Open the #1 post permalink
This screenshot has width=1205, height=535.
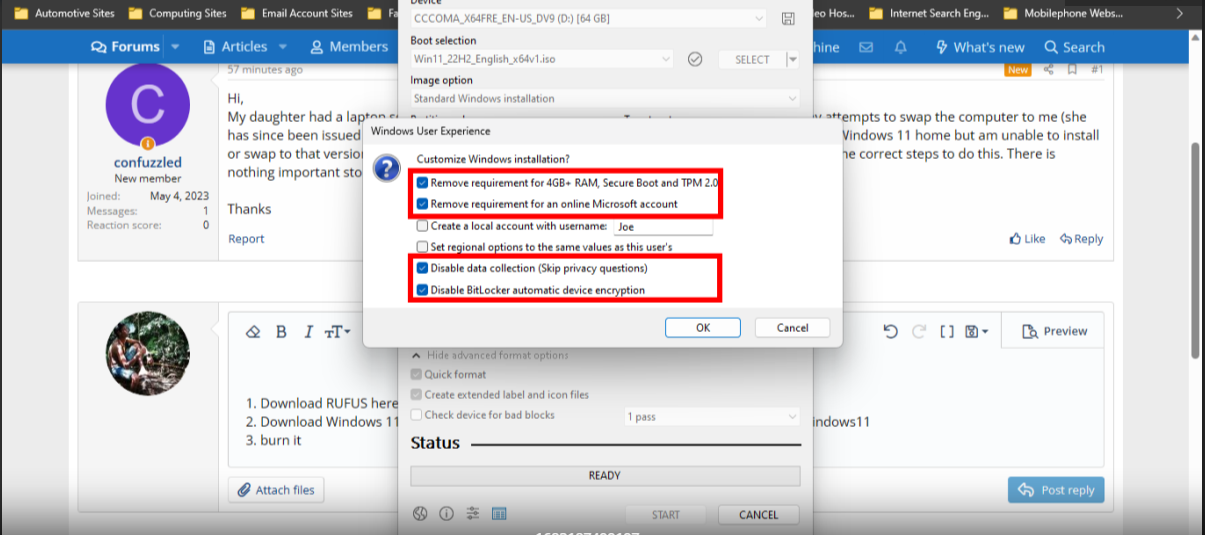tap(1097, 70)
